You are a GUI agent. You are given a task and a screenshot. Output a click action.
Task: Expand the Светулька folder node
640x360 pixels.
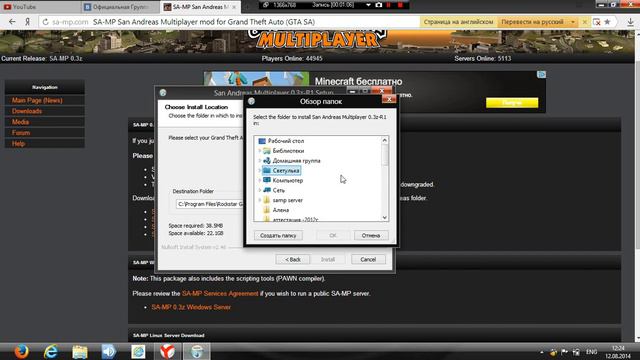(260, 170)
